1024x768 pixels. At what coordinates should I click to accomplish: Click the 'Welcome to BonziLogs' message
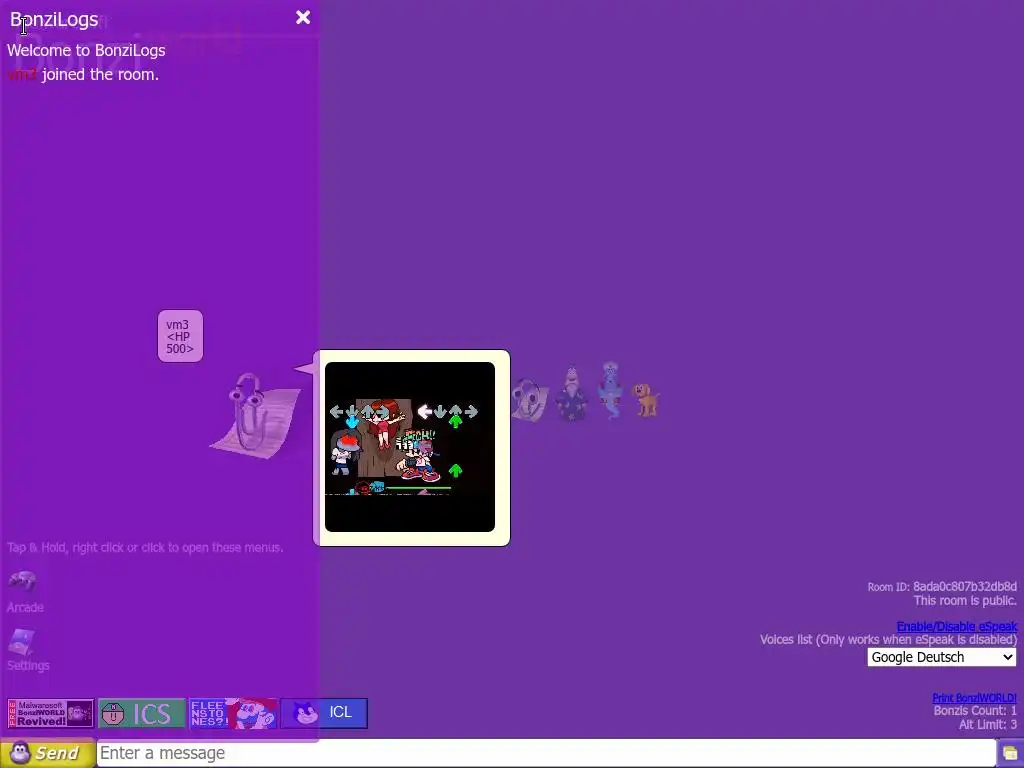86,50
